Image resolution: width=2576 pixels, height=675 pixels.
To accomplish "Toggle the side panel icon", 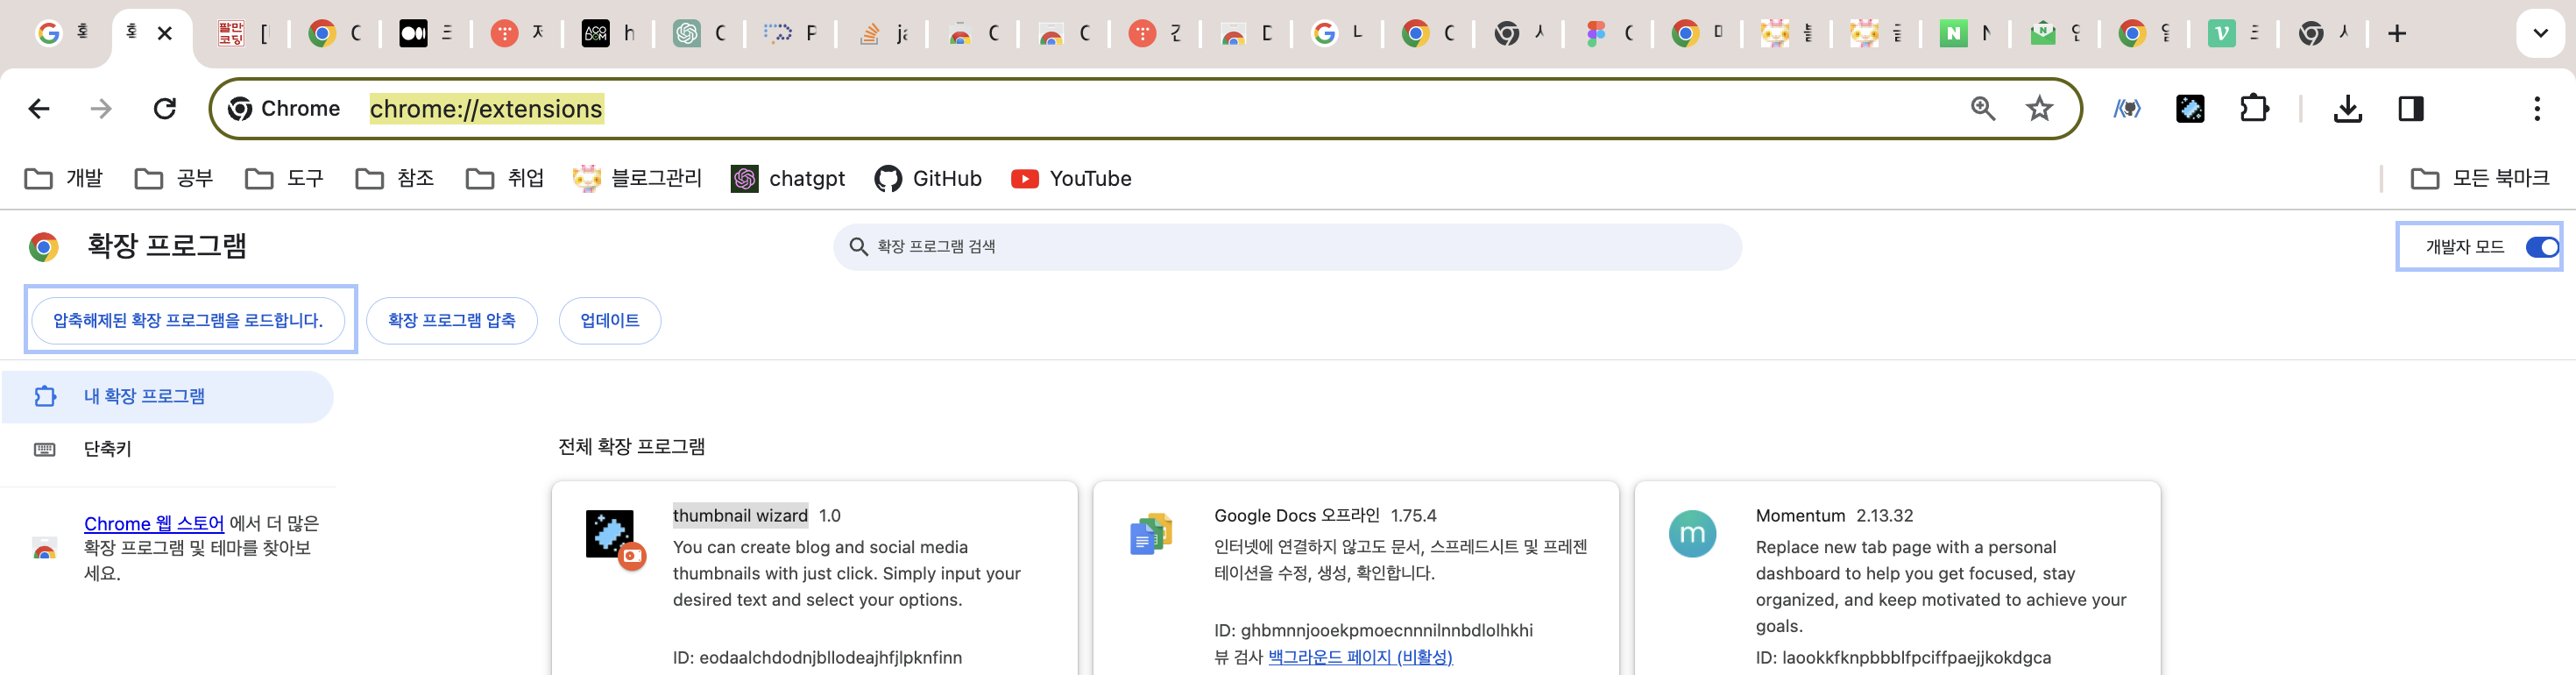I will coord(2411,109).
